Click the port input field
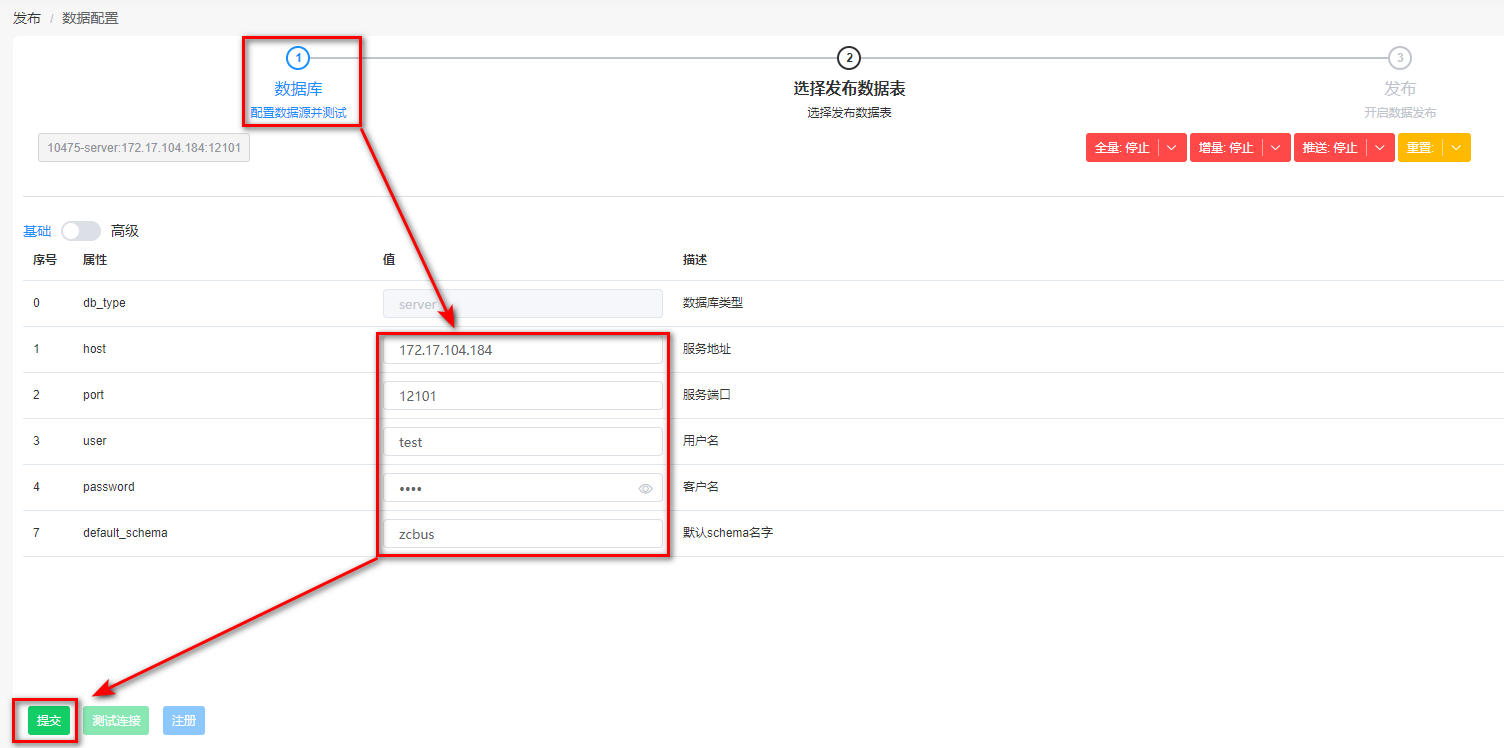 pos(522,396)
